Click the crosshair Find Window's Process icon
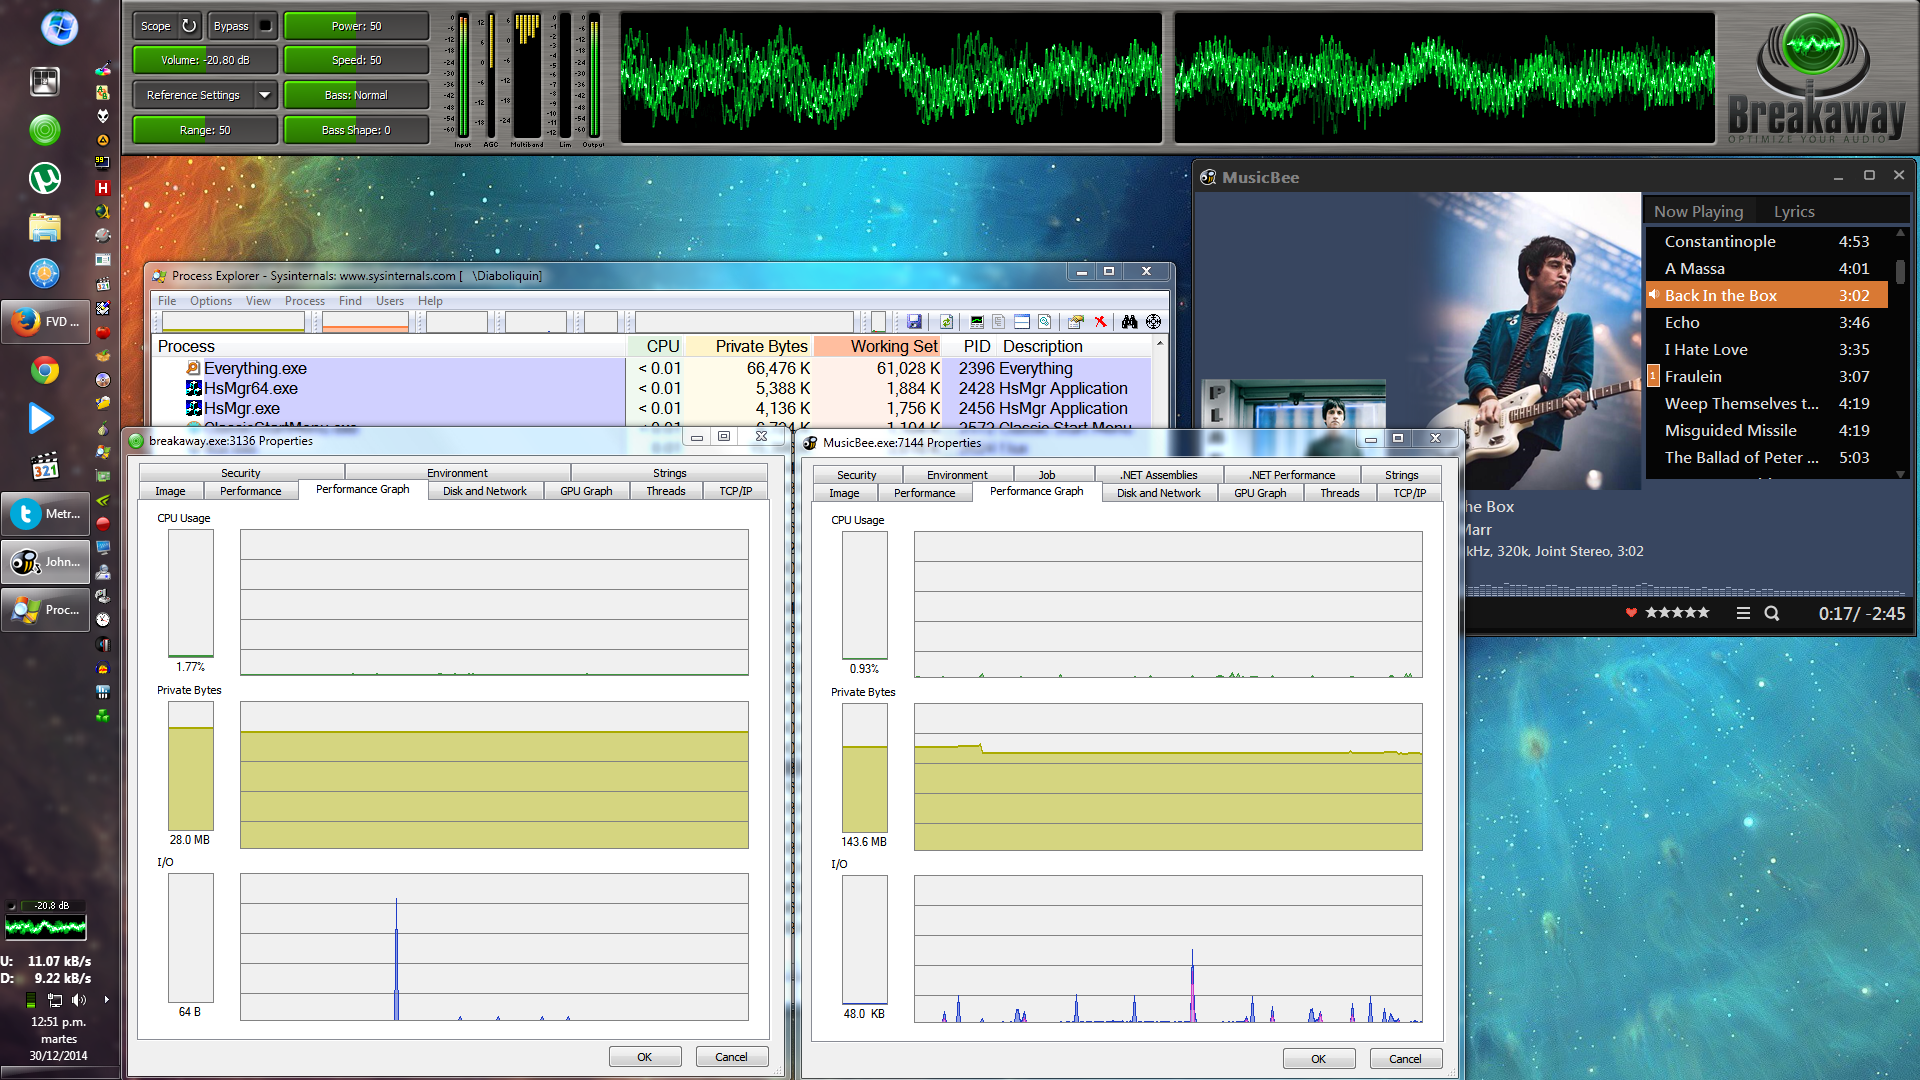This screenshot has height=1080, width=1920. pyautogui.click(x=1153, y=322)
